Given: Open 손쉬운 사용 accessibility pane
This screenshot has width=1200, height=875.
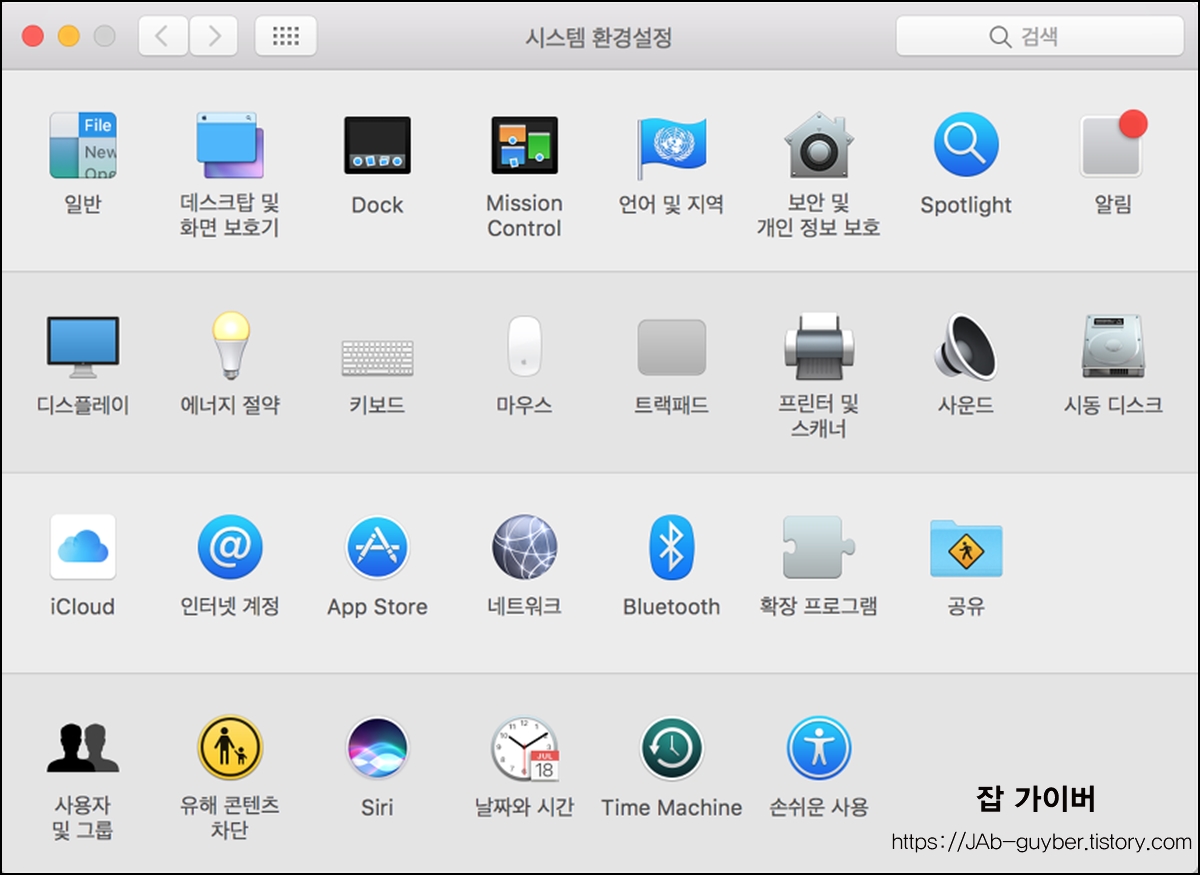Looking at the screenshot, I should pyautogui.click(x=818, y=748).
